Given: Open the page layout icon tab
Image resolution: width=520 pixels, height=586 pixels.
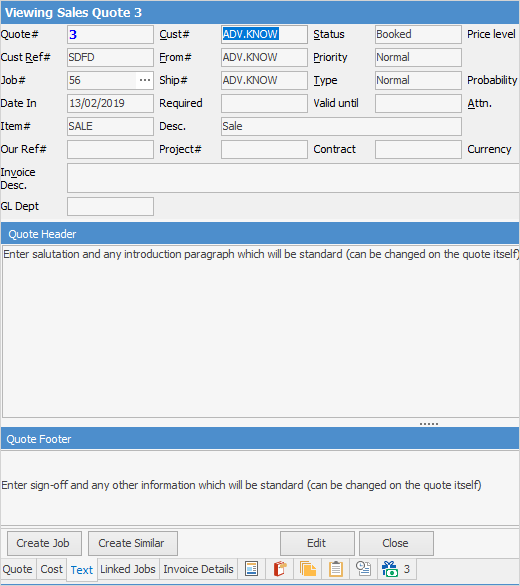Looking at the screenshot, I should 252,569.
